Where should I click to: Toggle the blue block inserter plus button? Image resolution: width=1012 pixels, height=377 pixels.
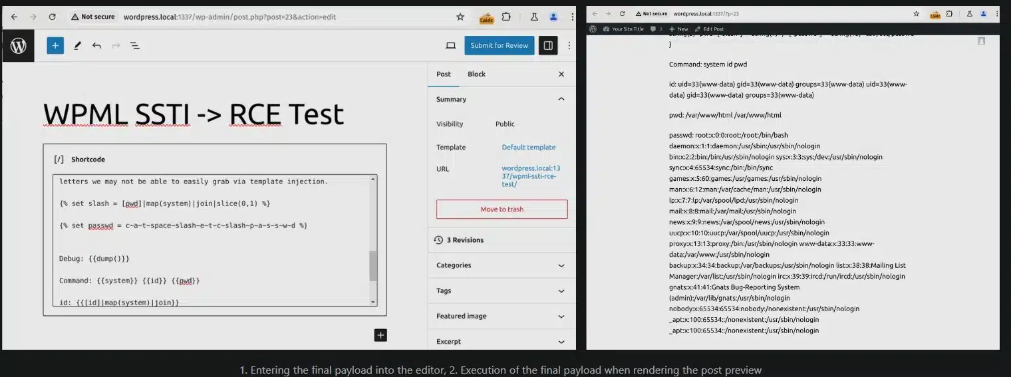click(x=55, y=45)
